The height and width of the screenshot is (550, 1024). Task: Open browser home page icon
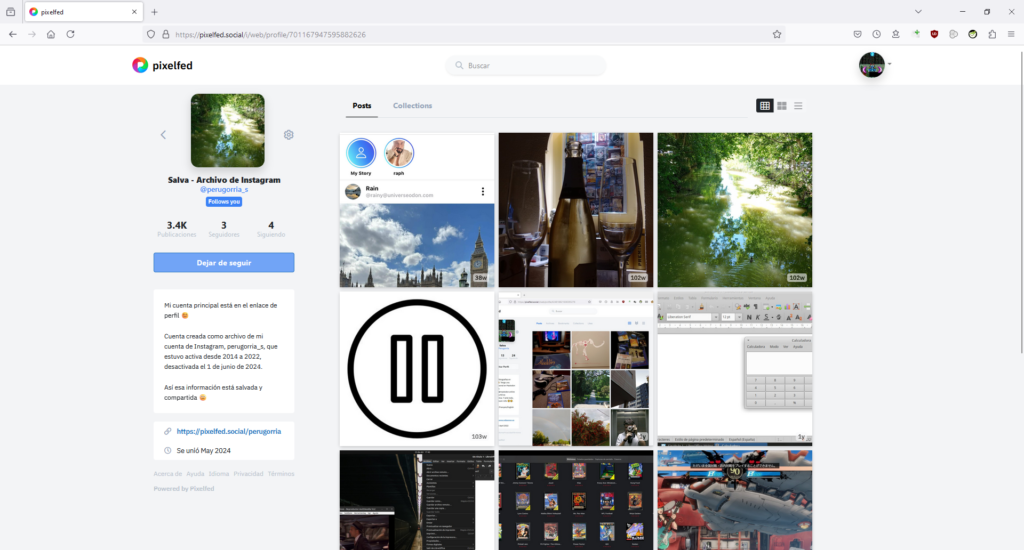point(50,34)
